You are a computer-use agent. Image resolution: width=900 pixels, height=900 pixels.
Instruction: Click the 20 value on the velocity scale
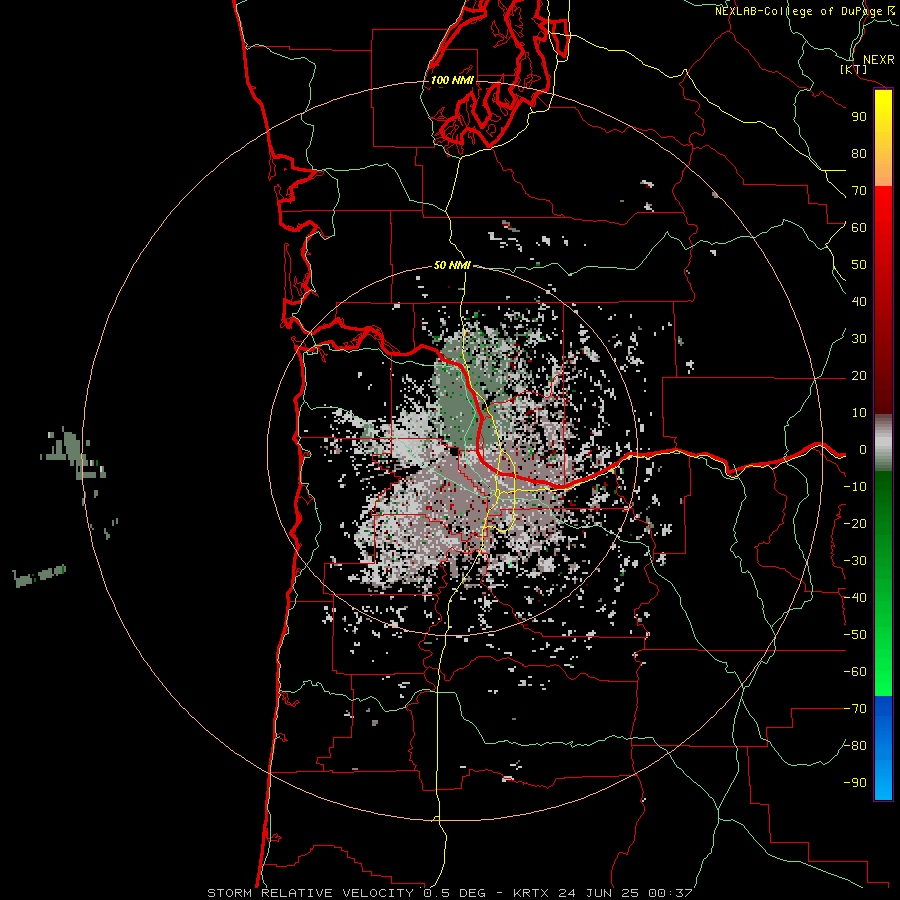pos(859,376)
